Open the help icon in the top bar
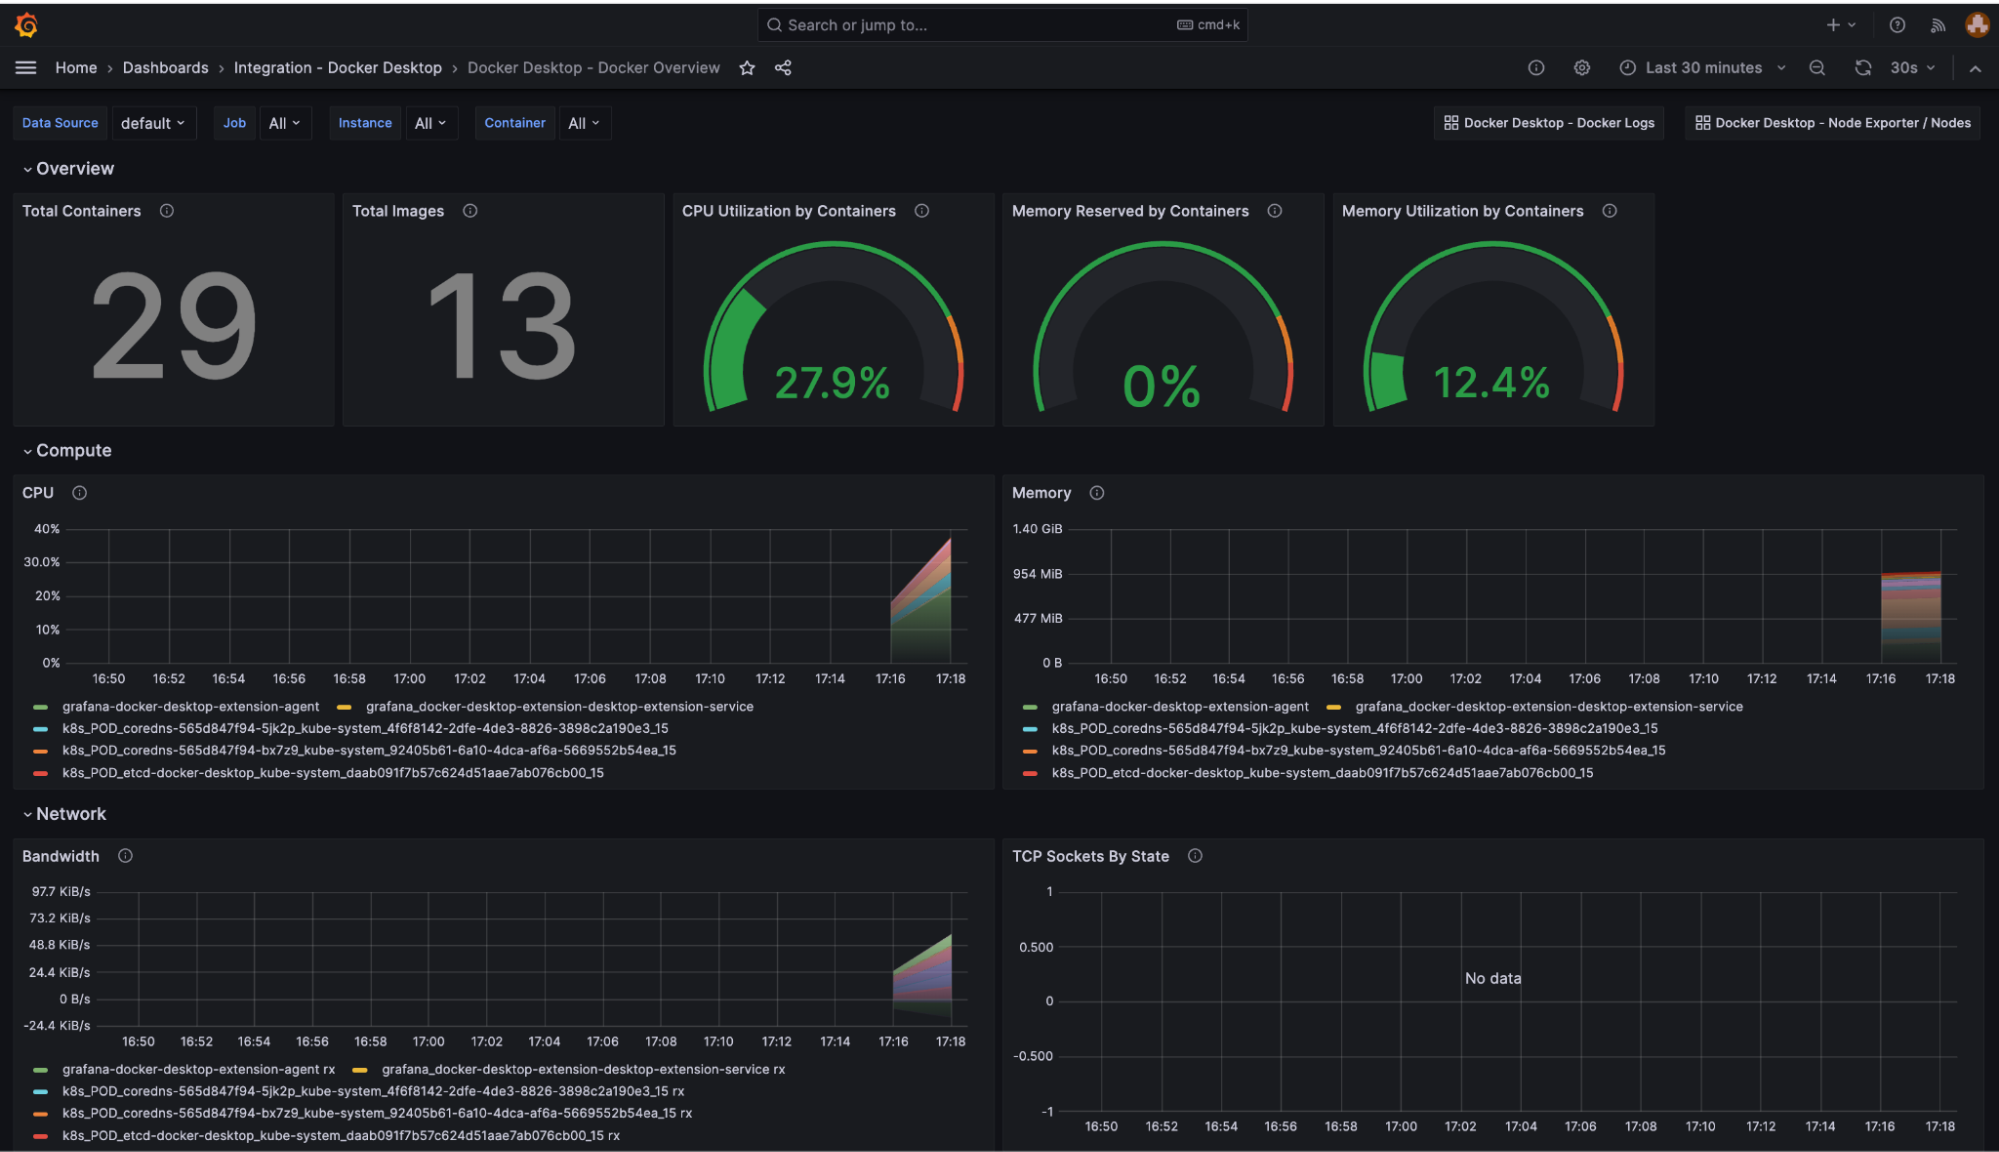This screenshot has height=1152, width=1999. click(1897, 24)
